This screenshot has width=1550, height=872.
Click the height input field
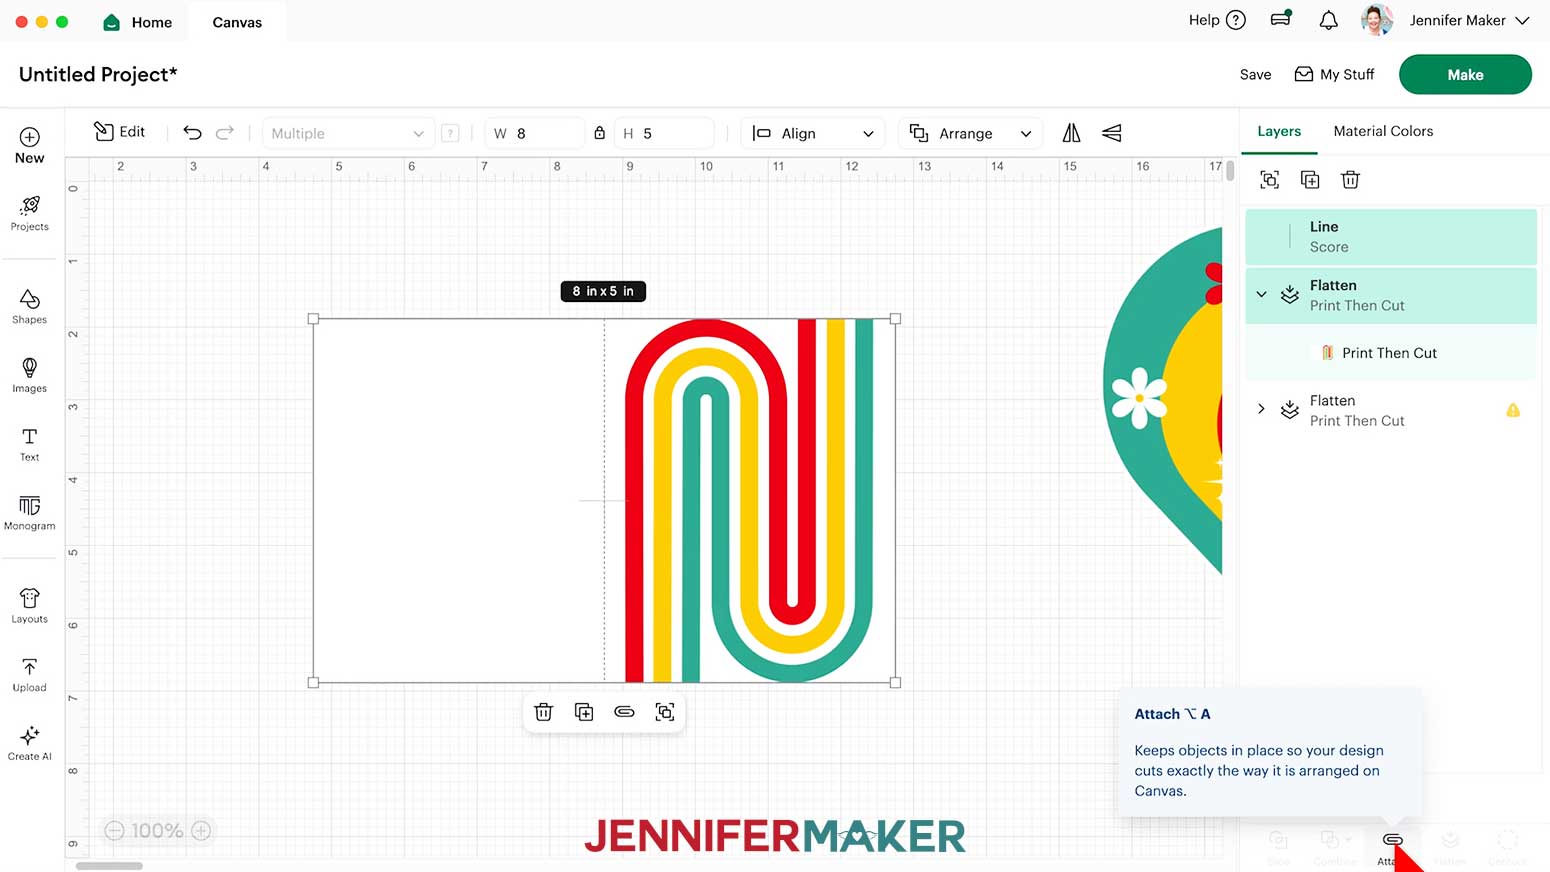(x=664, y=133)
